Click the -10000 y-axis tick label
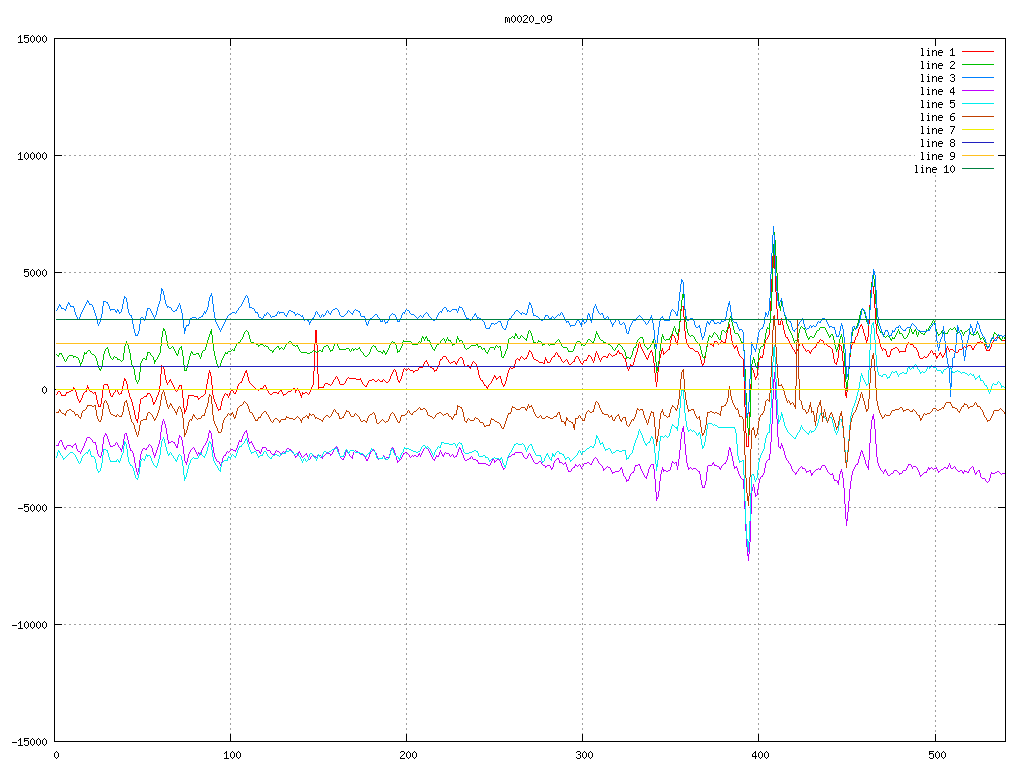 tap(27, 624)
